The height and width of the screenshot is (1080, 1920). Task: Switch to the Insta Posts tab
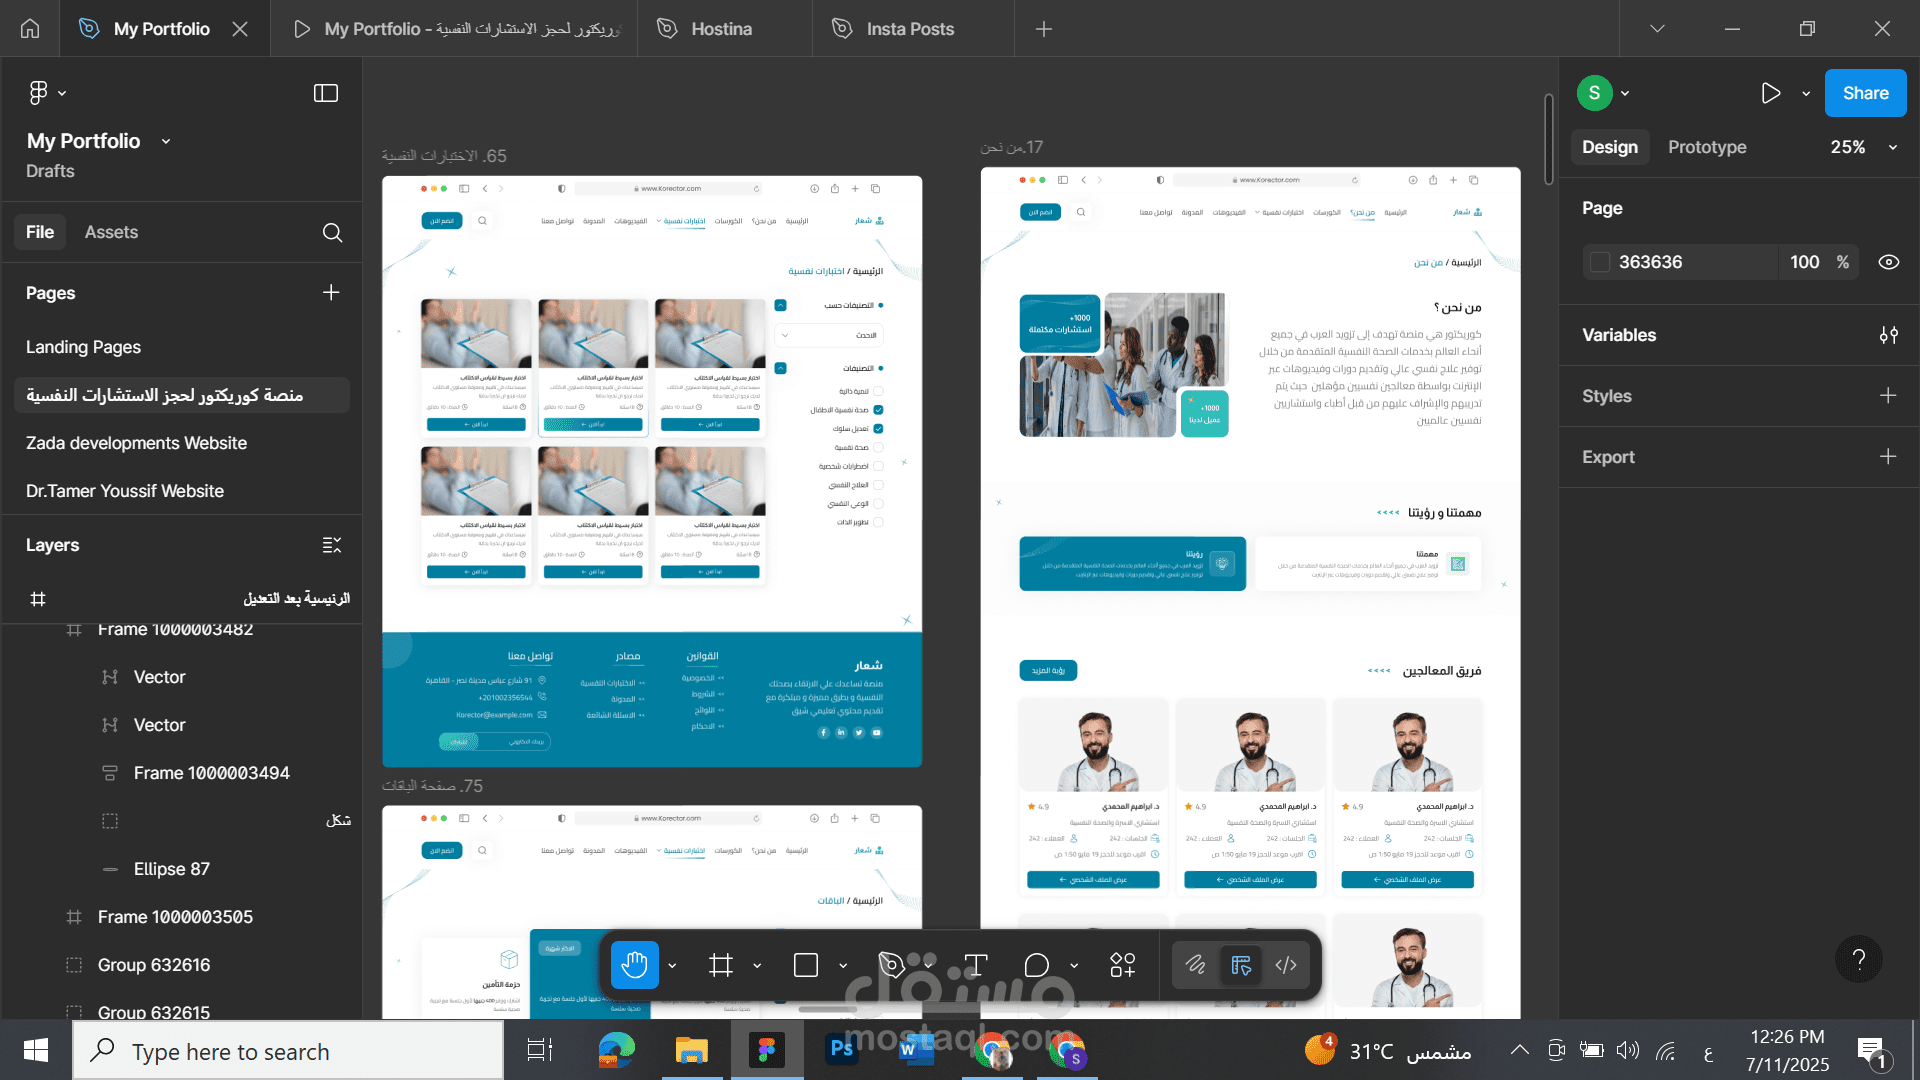coord(910,29)
